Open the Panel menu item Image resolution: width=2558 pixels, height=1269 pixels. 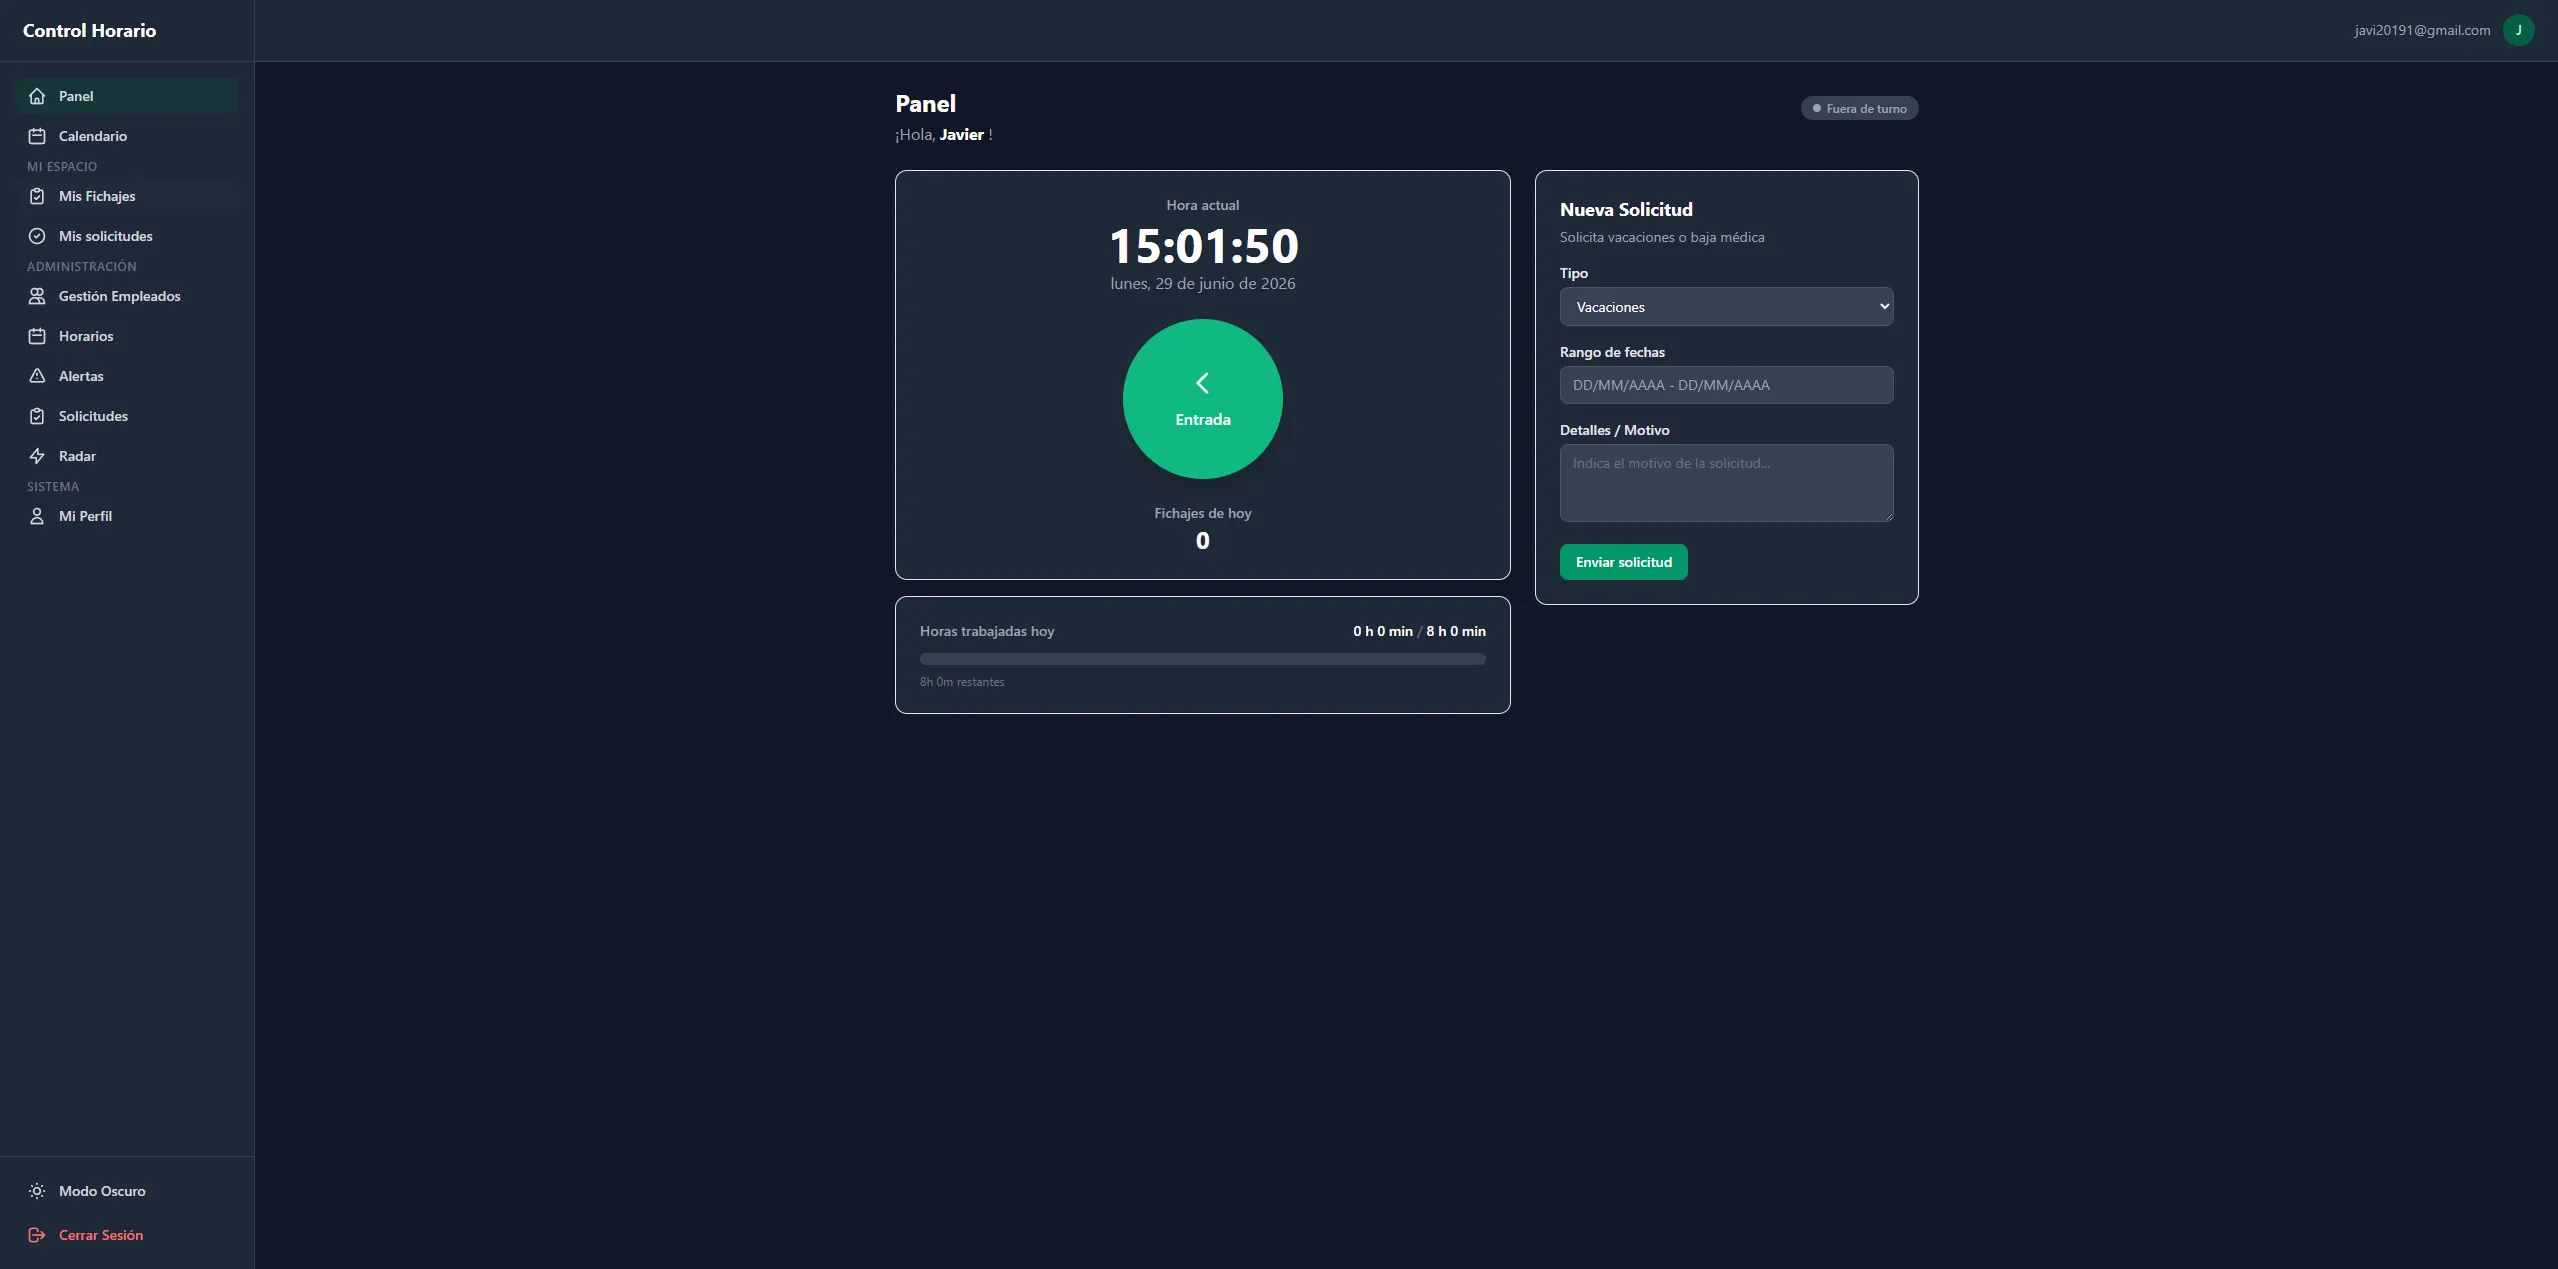point(127,96)
